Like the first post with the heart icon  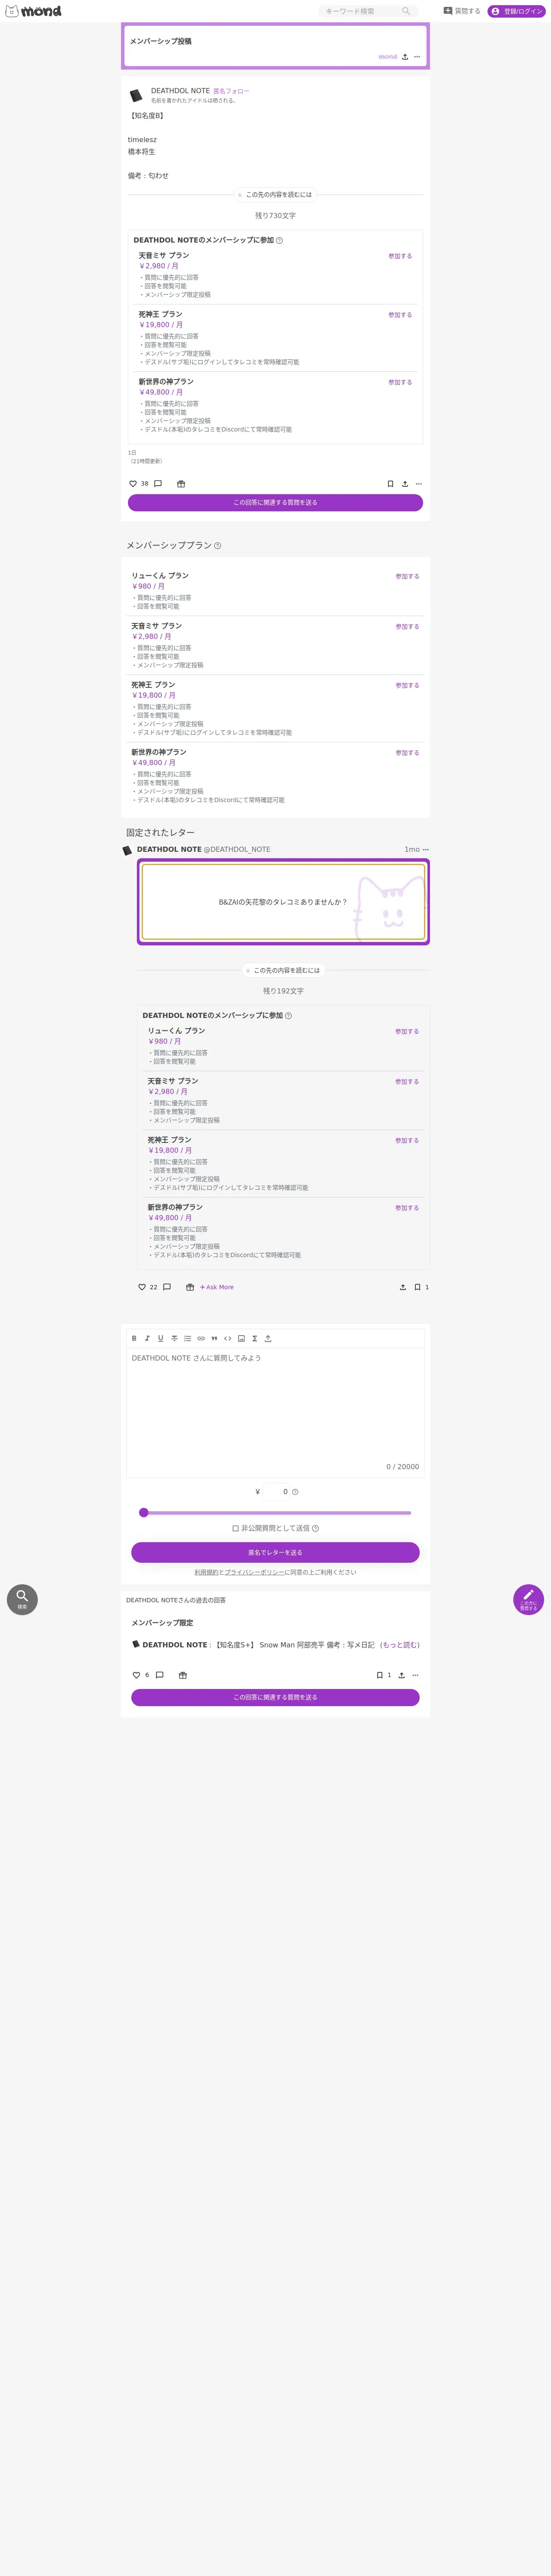133,484
